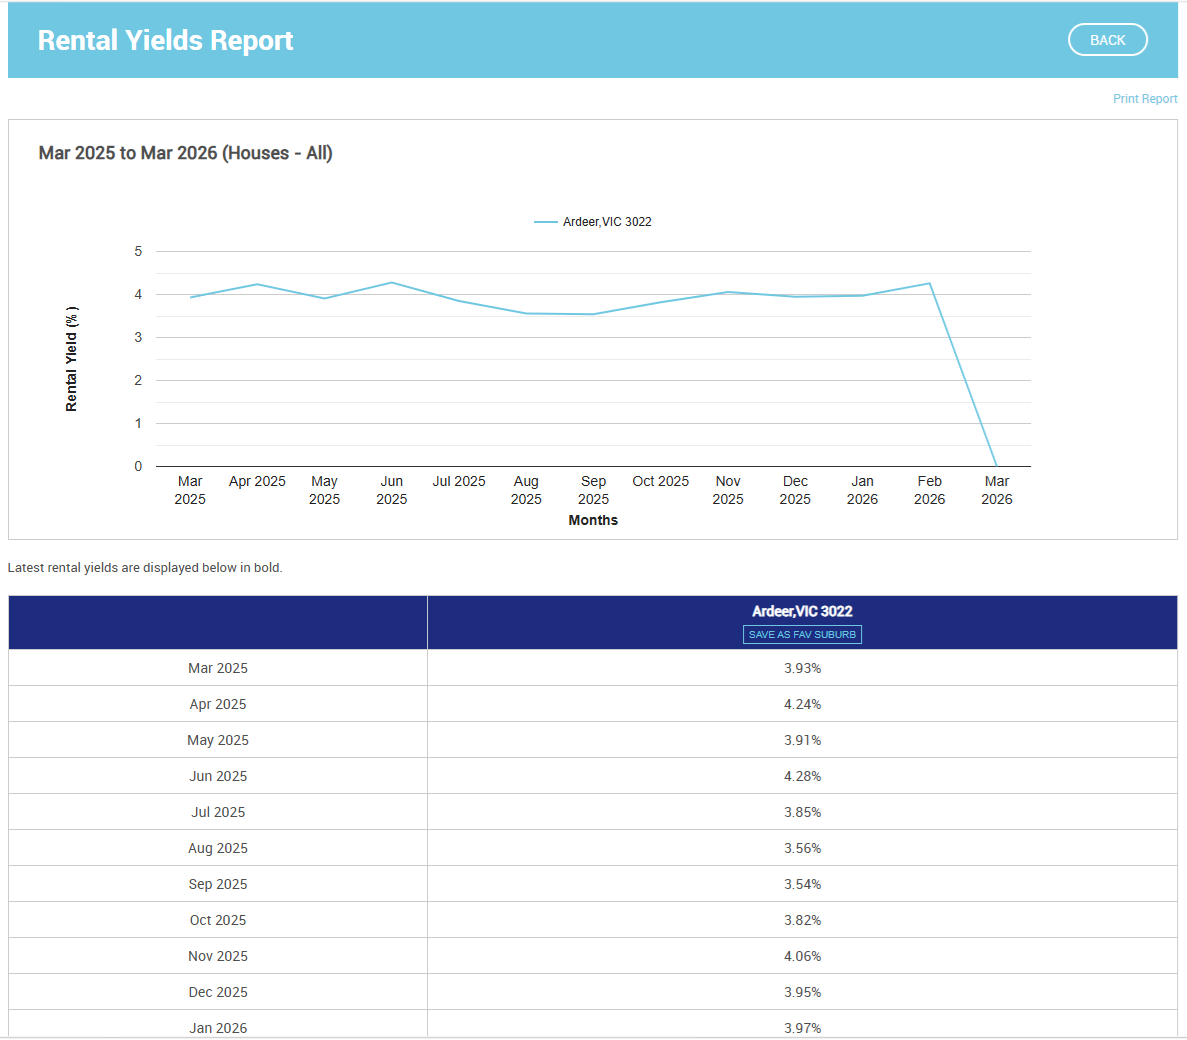This screenshot has height=1040, width=1187.
Task: Click the Nov 2025 x-axis label
Action: (728, 490)
